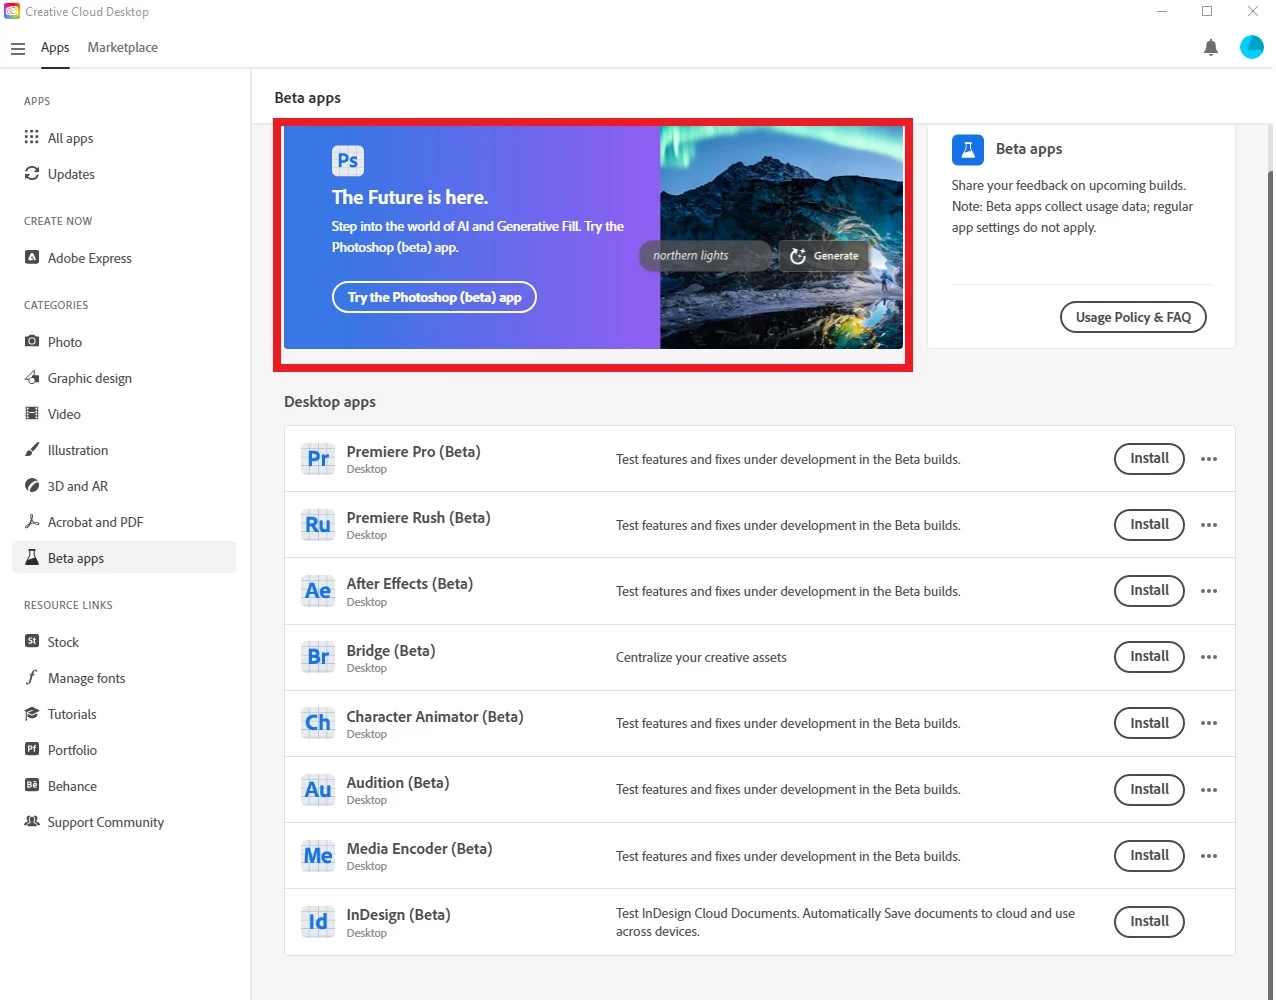This screenshot has width=1276, height=1006.
Task: Click the Media Encoder (Beta) app icon
Action: click(x=318, y=856)
